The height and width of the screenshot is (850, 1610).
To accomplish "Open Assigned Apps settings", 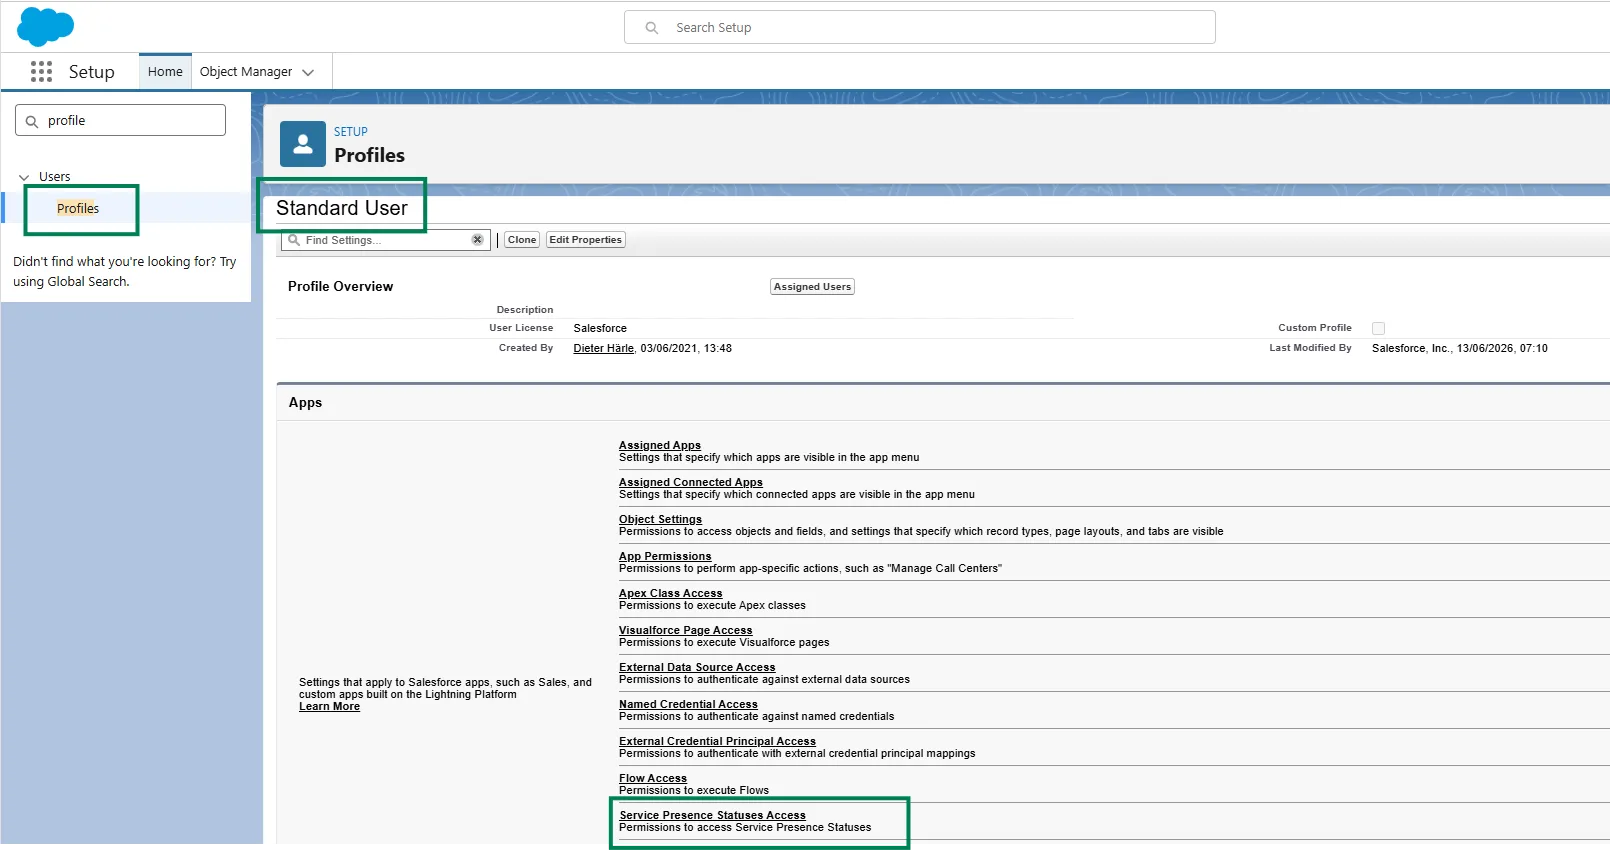I will [x=660, y=445].
